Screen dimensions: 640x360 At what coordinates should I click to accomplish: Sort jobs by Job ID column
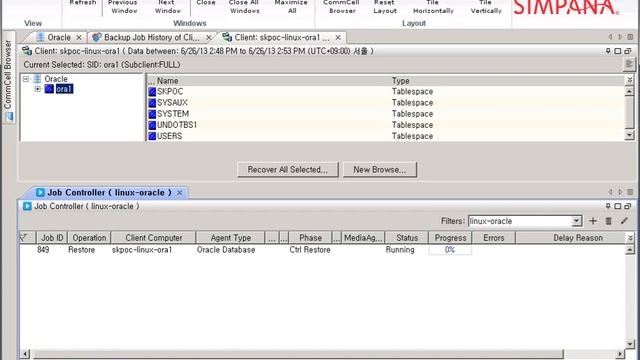(52, 238)
